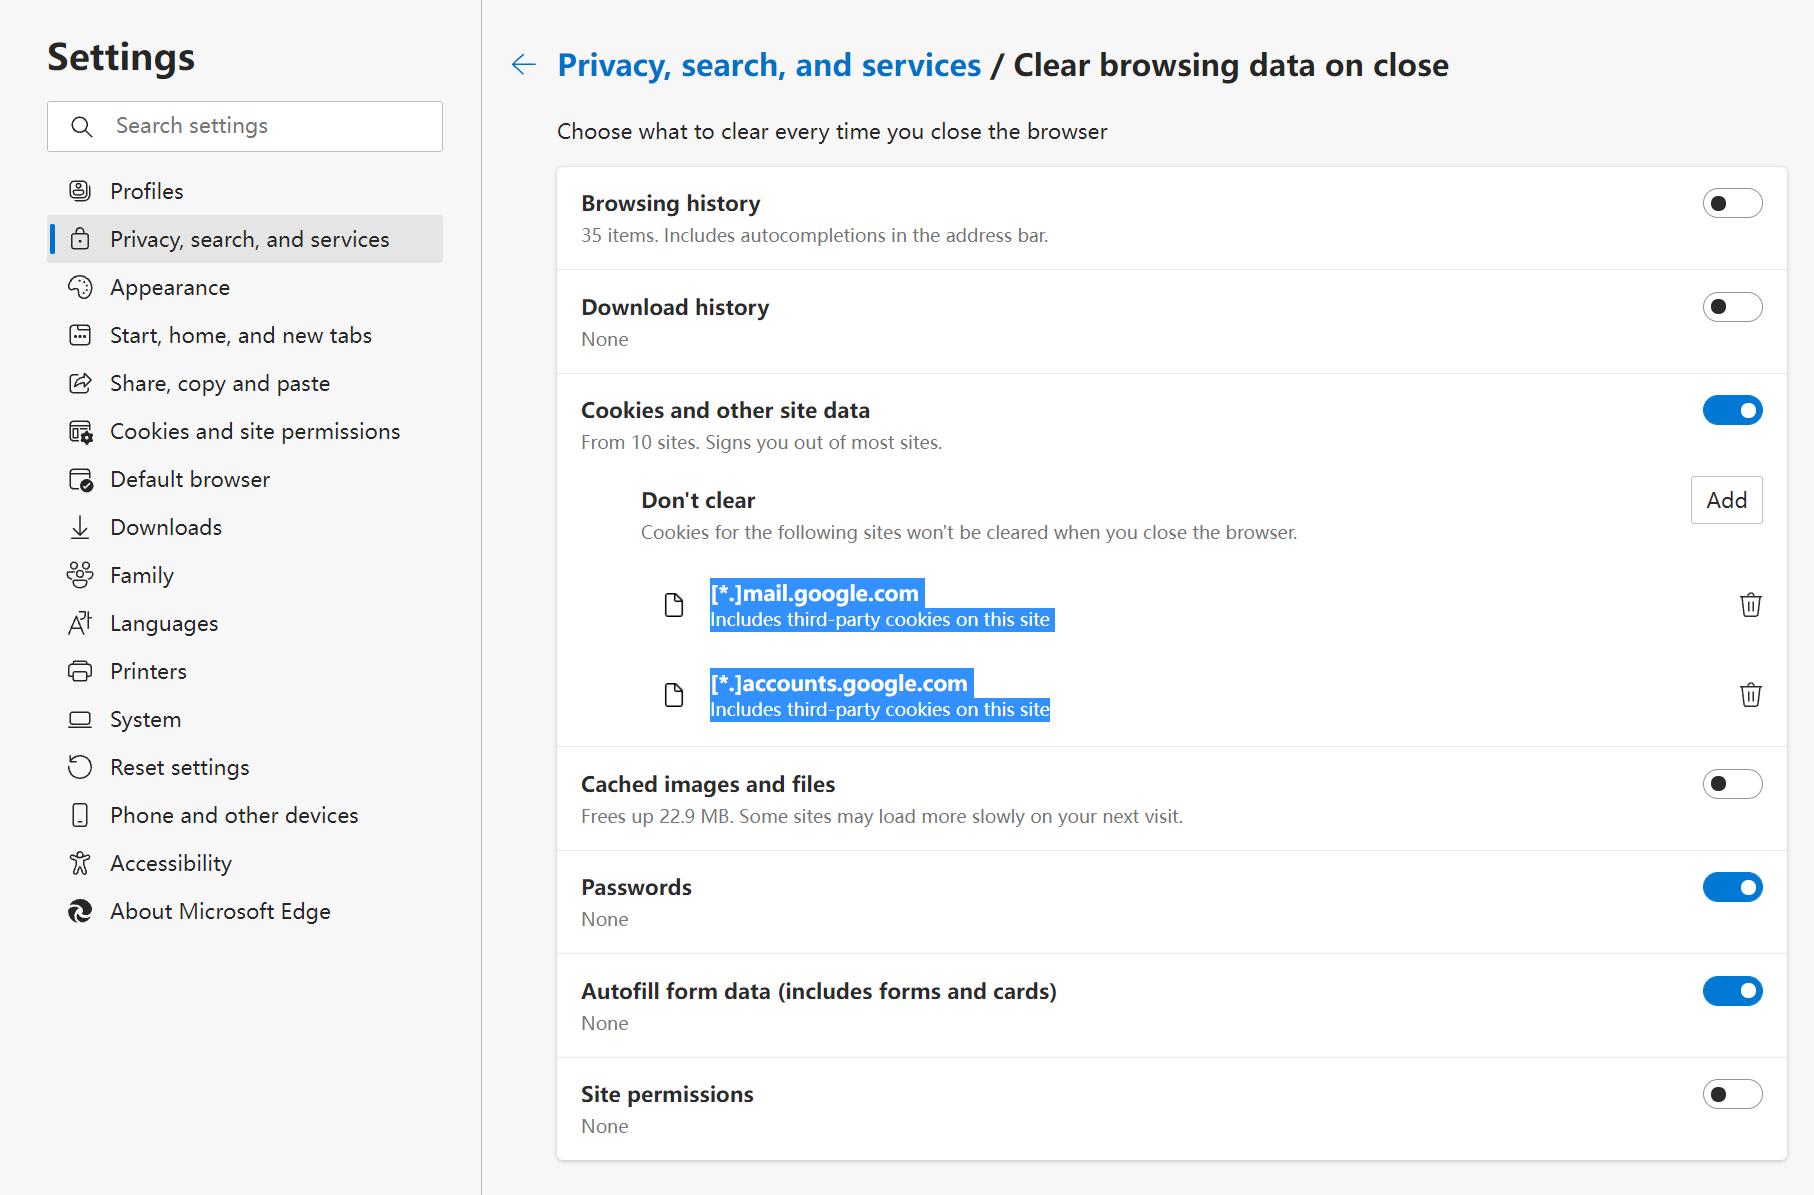
Task: Click Privacy, search, and services breadcrumb link
Action: point(769,65)
